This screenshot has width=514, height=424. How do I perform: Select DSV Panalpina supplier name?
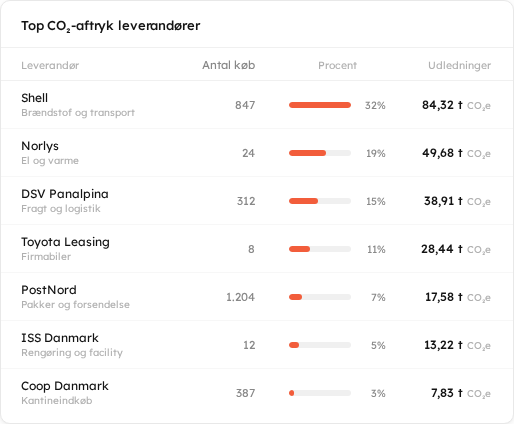coord(65,194)
